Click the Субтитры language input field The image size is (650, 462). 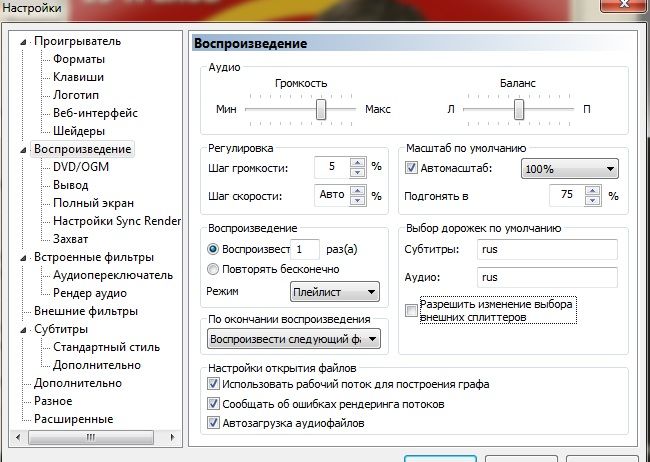point(545,248)
